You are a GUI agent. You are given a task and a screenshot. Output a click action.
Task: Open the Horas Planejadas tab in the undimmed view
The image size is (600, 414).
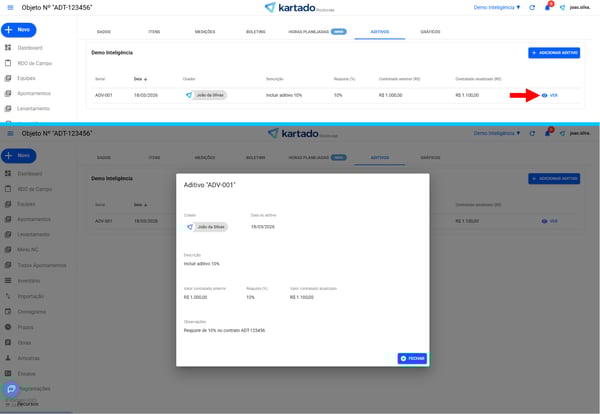click(317, 32)
